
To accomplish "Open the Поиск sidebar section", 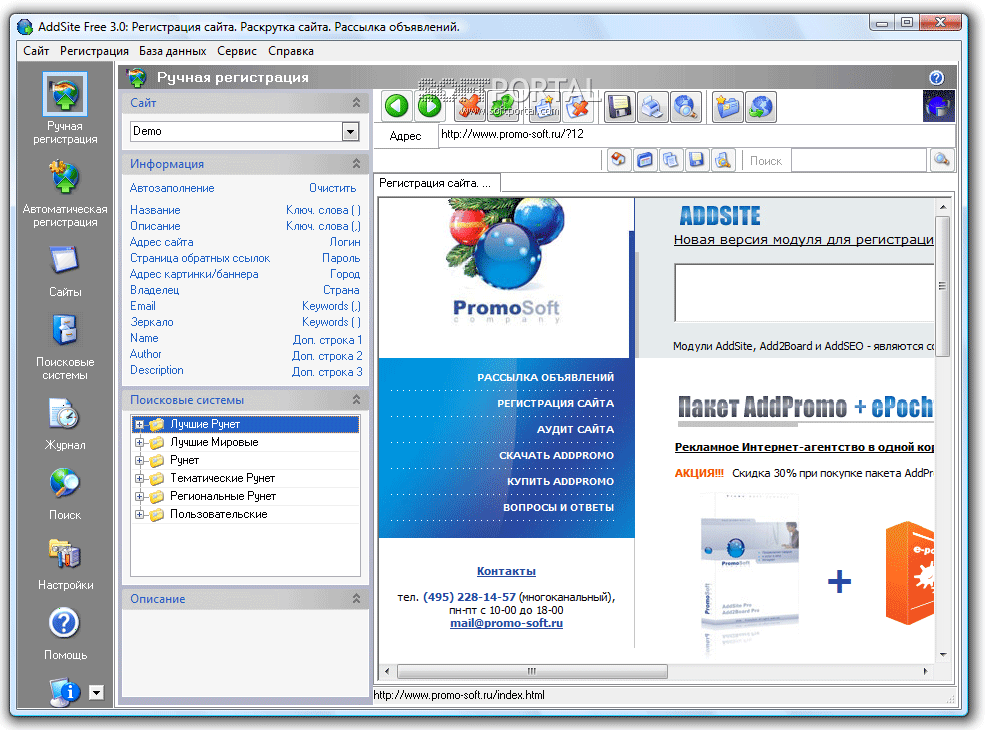I will point(65,494).
